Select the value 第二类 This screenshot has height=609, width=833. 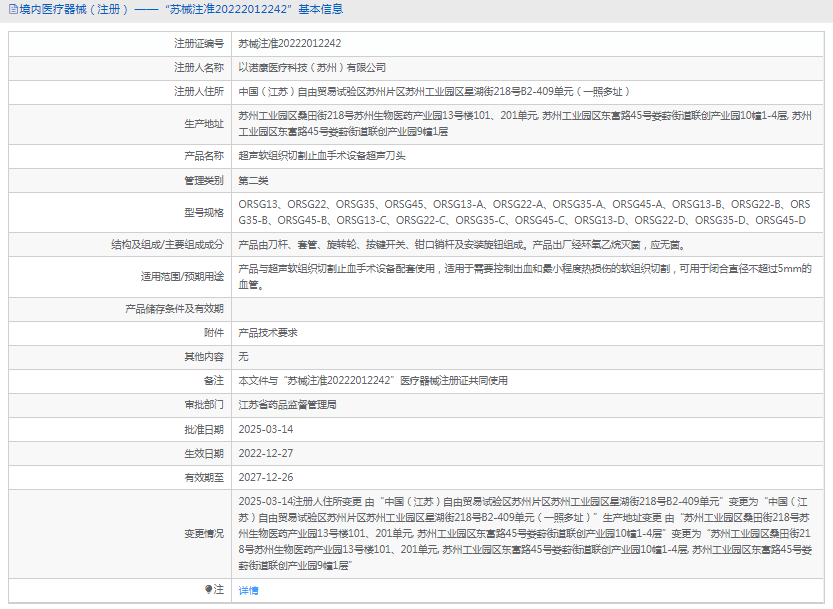tap(253, 181)
